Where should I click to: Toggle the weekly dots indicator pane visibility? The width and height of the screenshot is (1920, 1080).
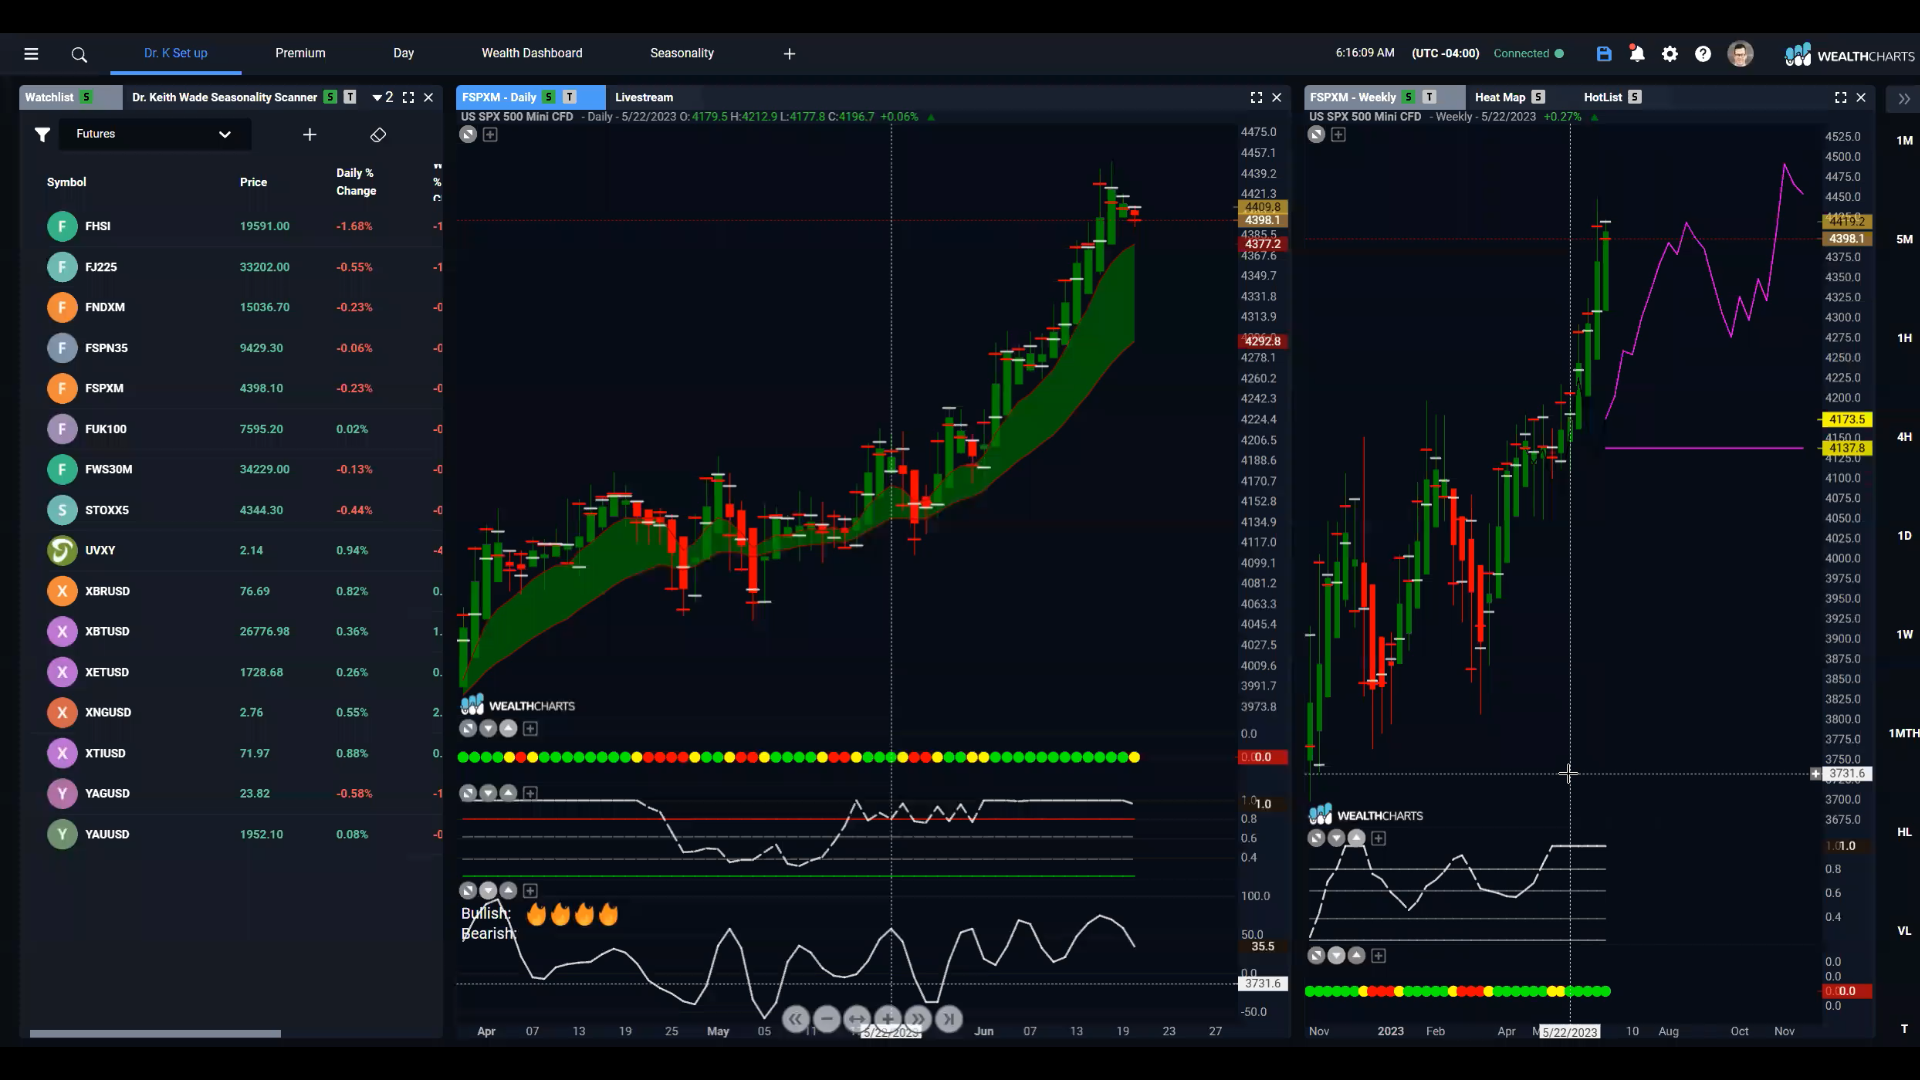tap(1316, 956)
